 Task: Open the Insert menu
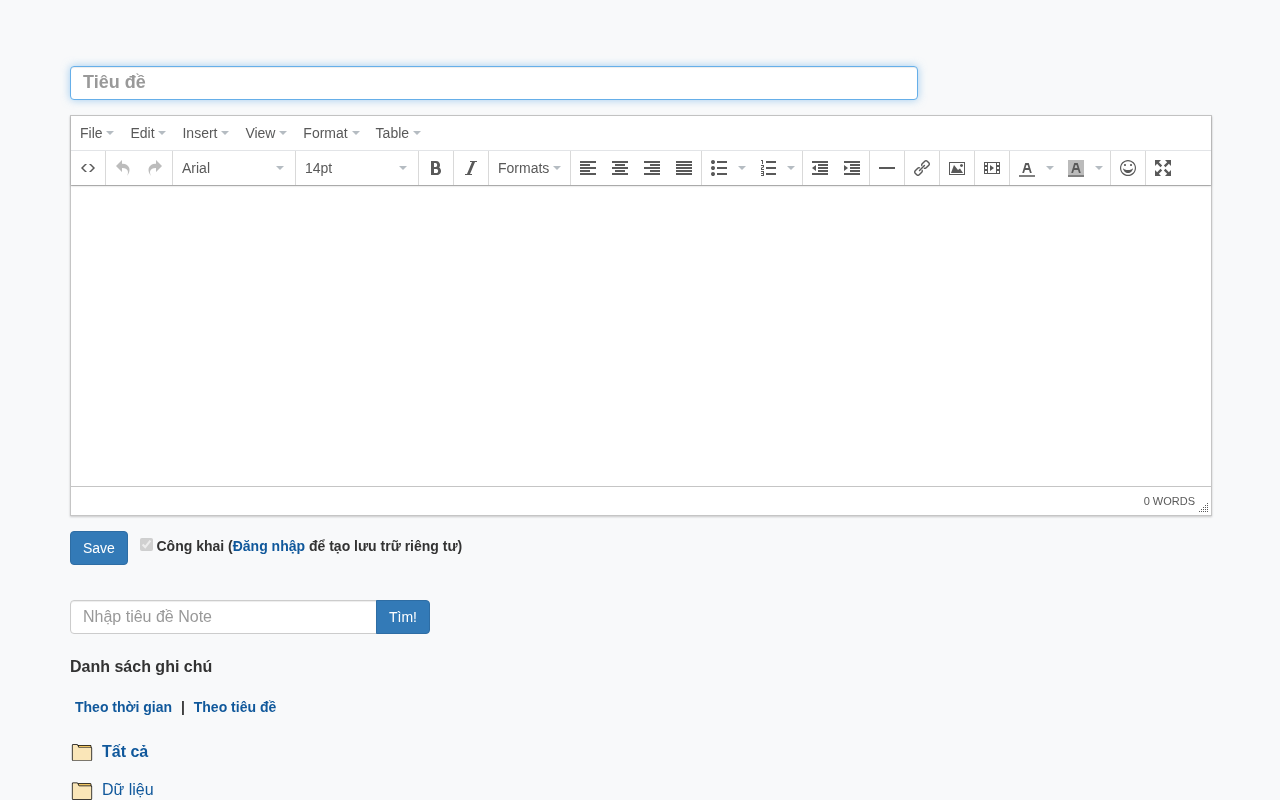coord(206,133)
